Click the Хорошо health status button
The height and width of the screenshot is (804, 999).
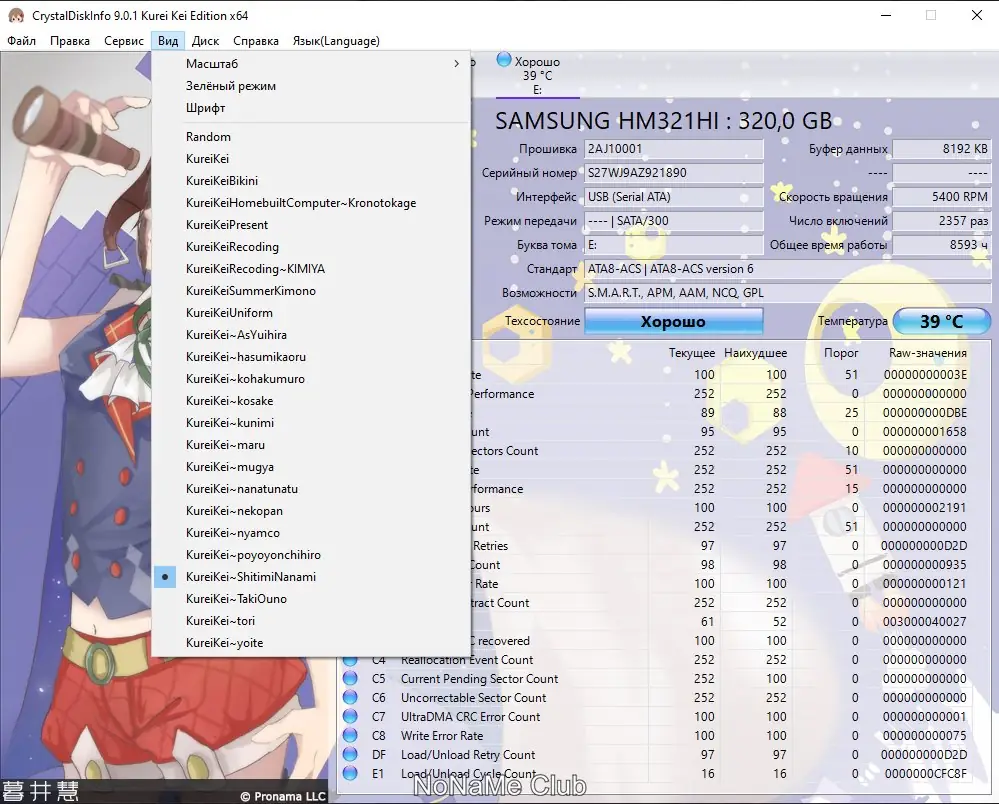[673, 321]
